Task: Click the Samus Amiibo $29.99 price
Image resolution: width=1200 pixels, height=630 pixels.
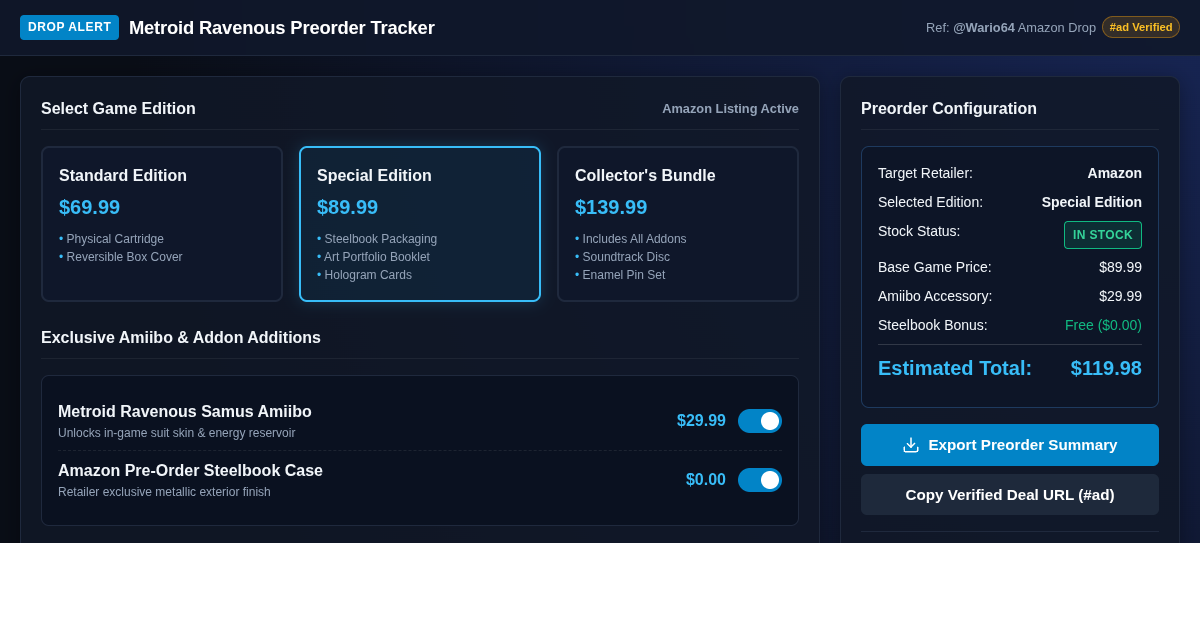Action: (701, 421)
